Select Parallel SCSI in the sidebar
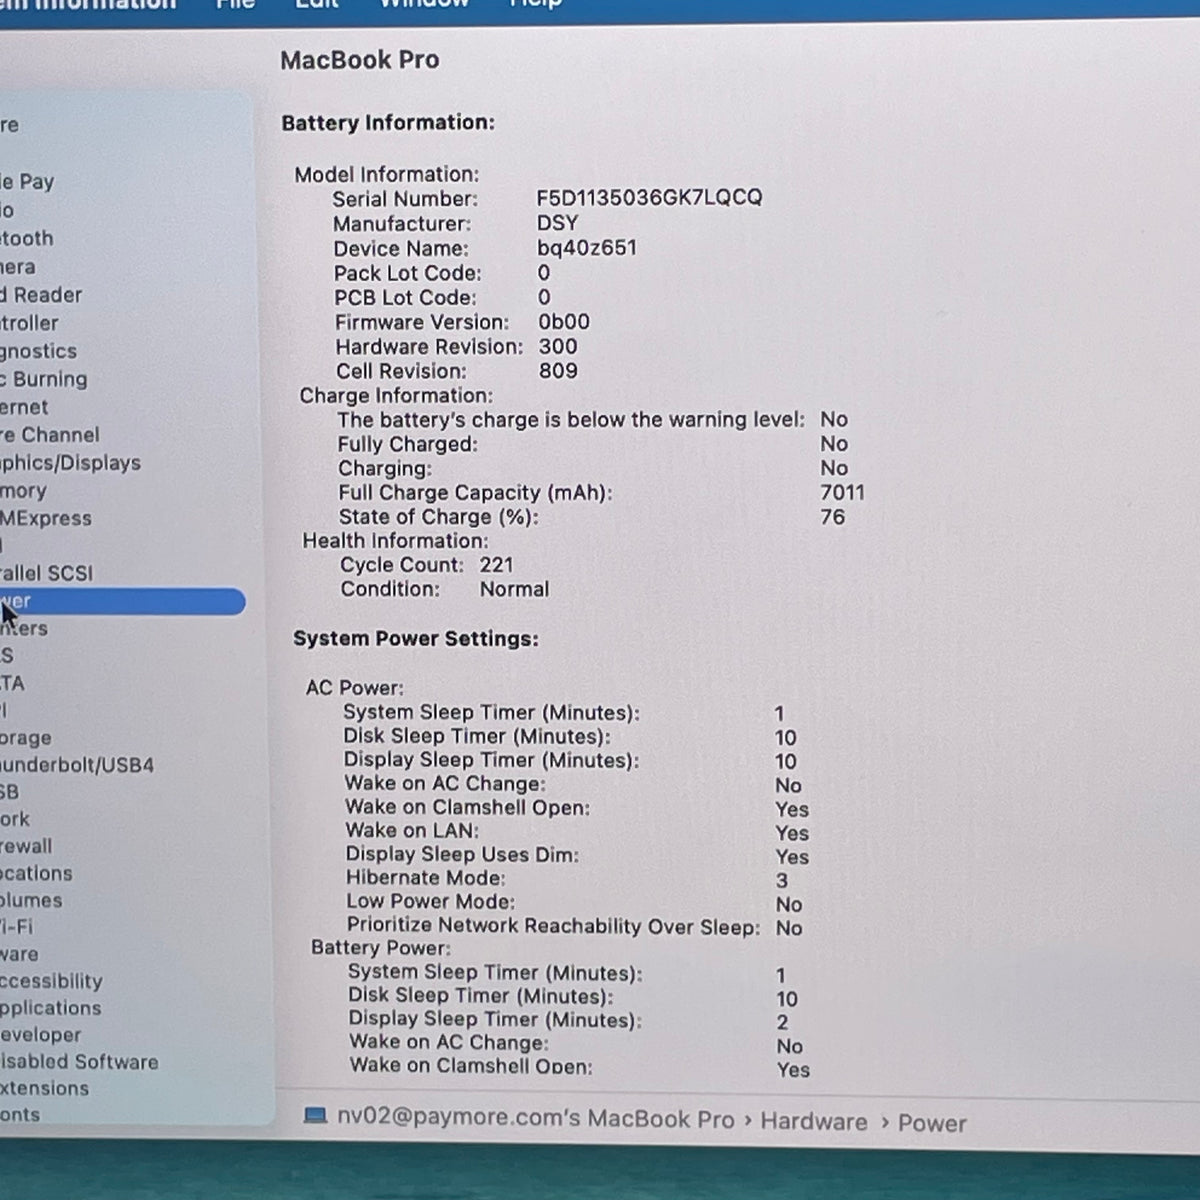1200x1200 pixels. (46, 573)
